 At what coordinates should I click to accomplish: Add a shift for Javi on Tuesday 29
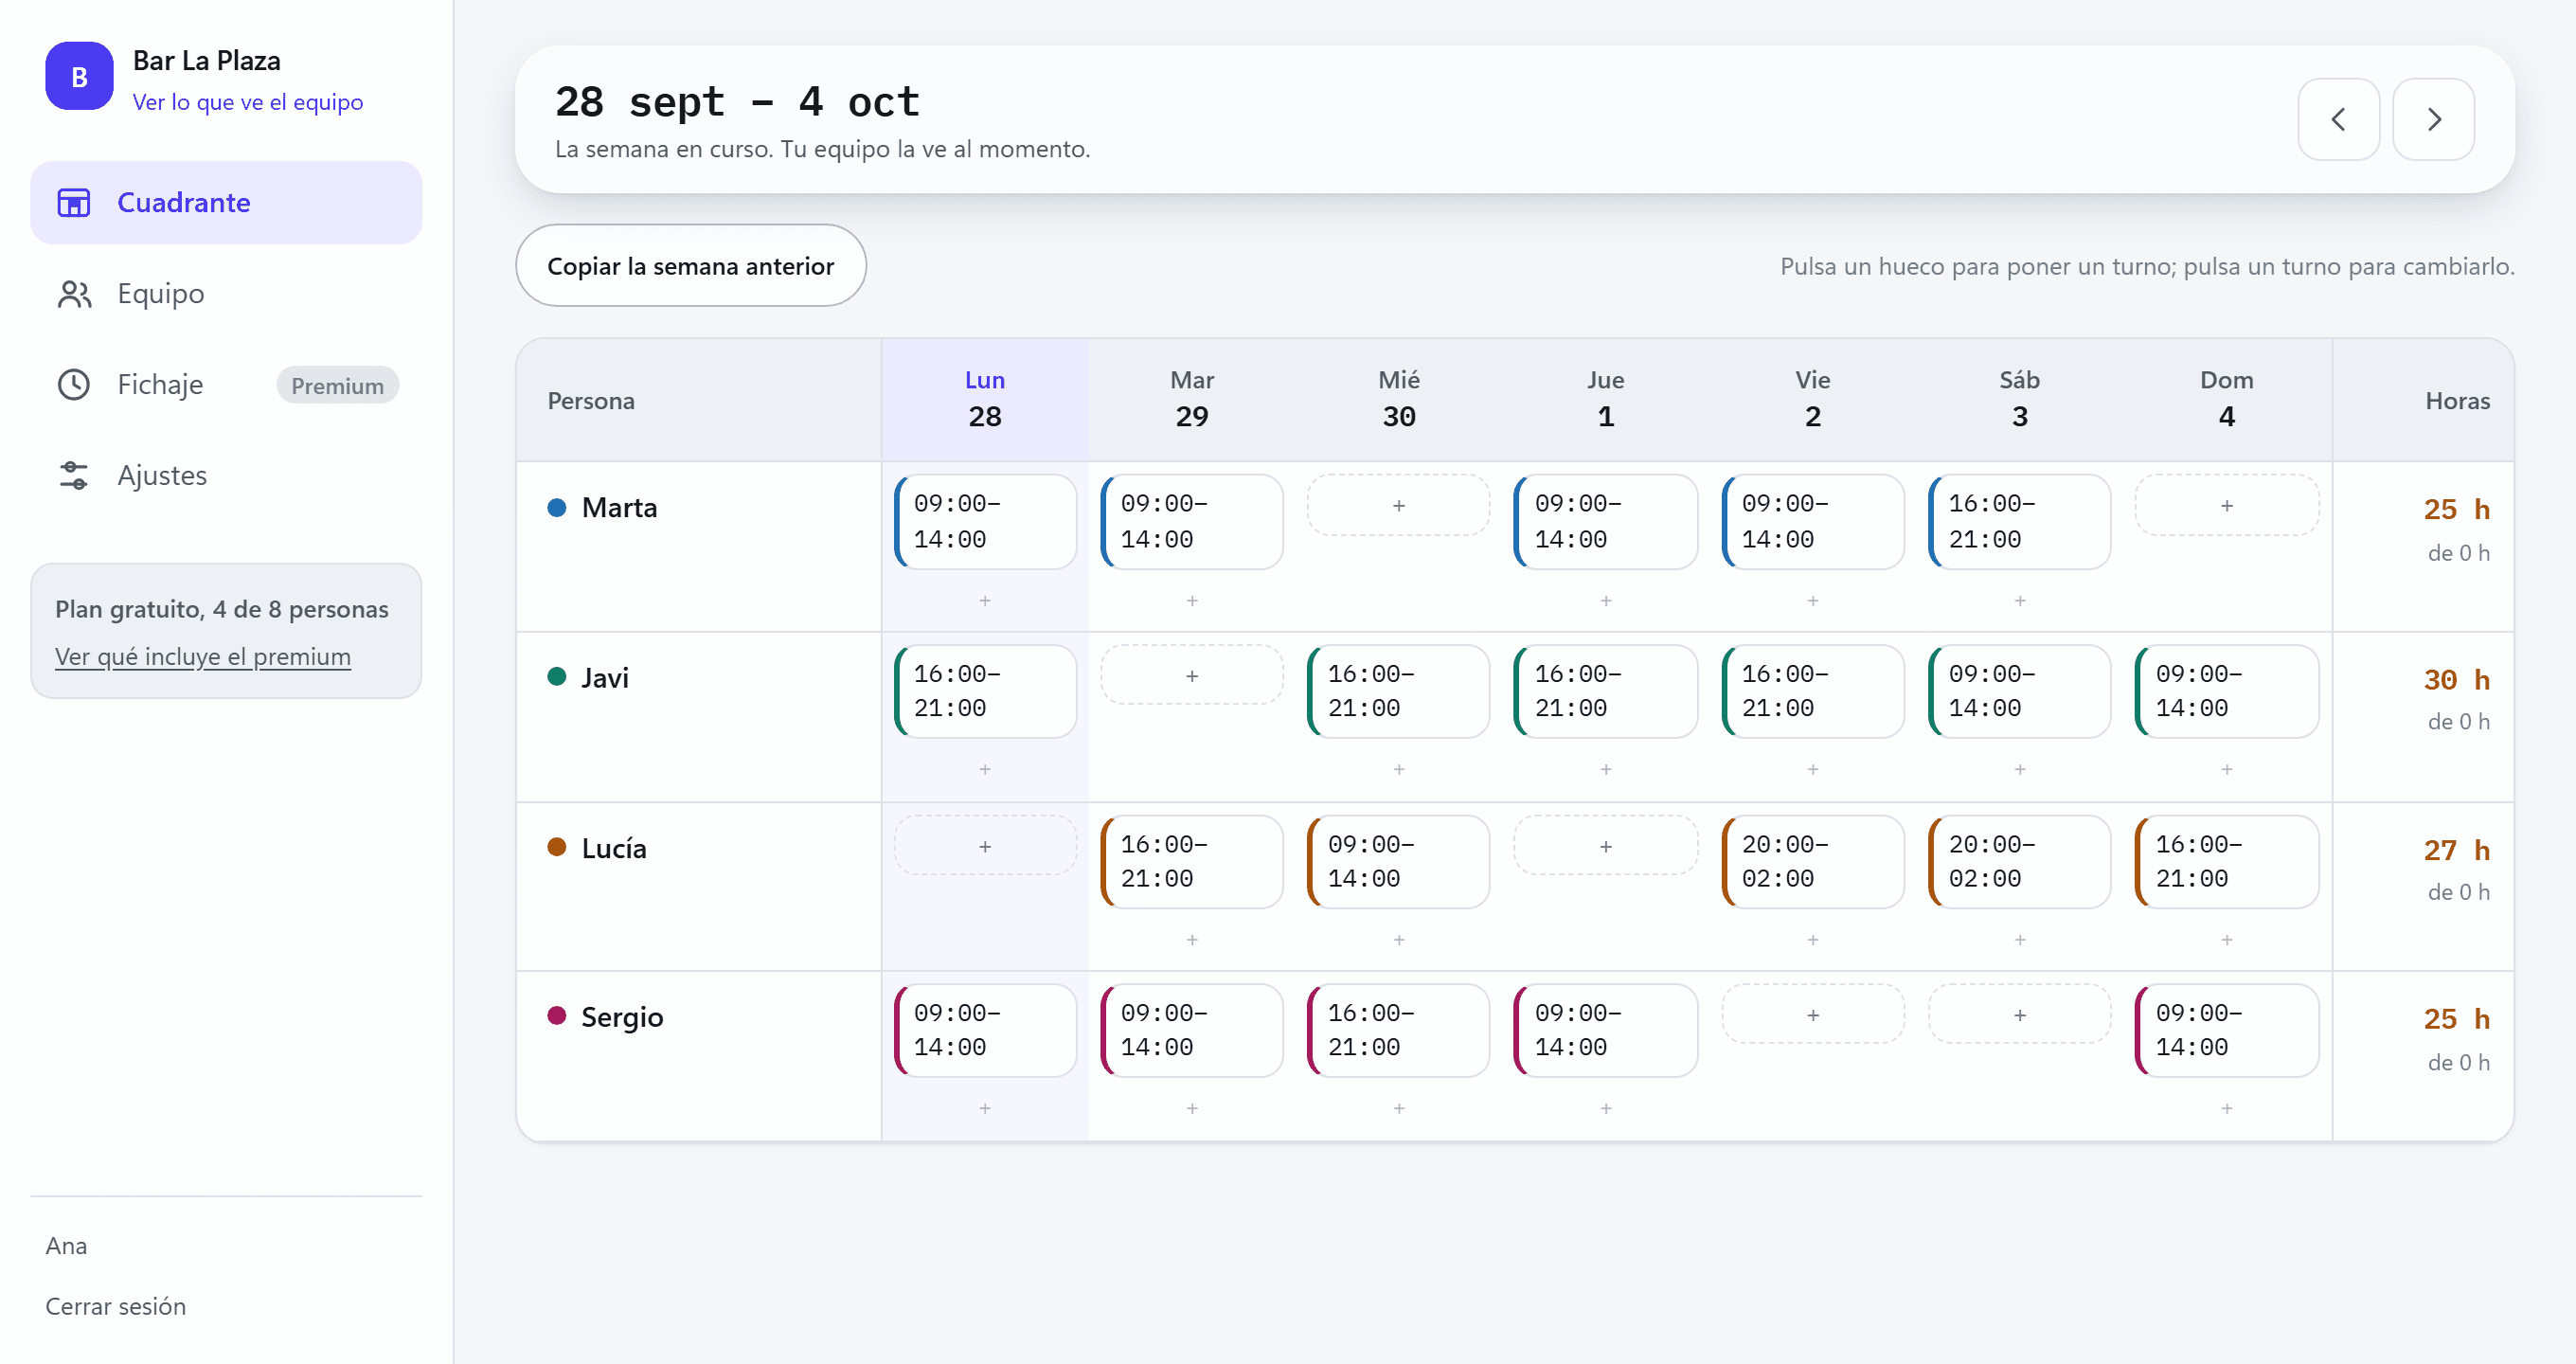pos(1191,675)
